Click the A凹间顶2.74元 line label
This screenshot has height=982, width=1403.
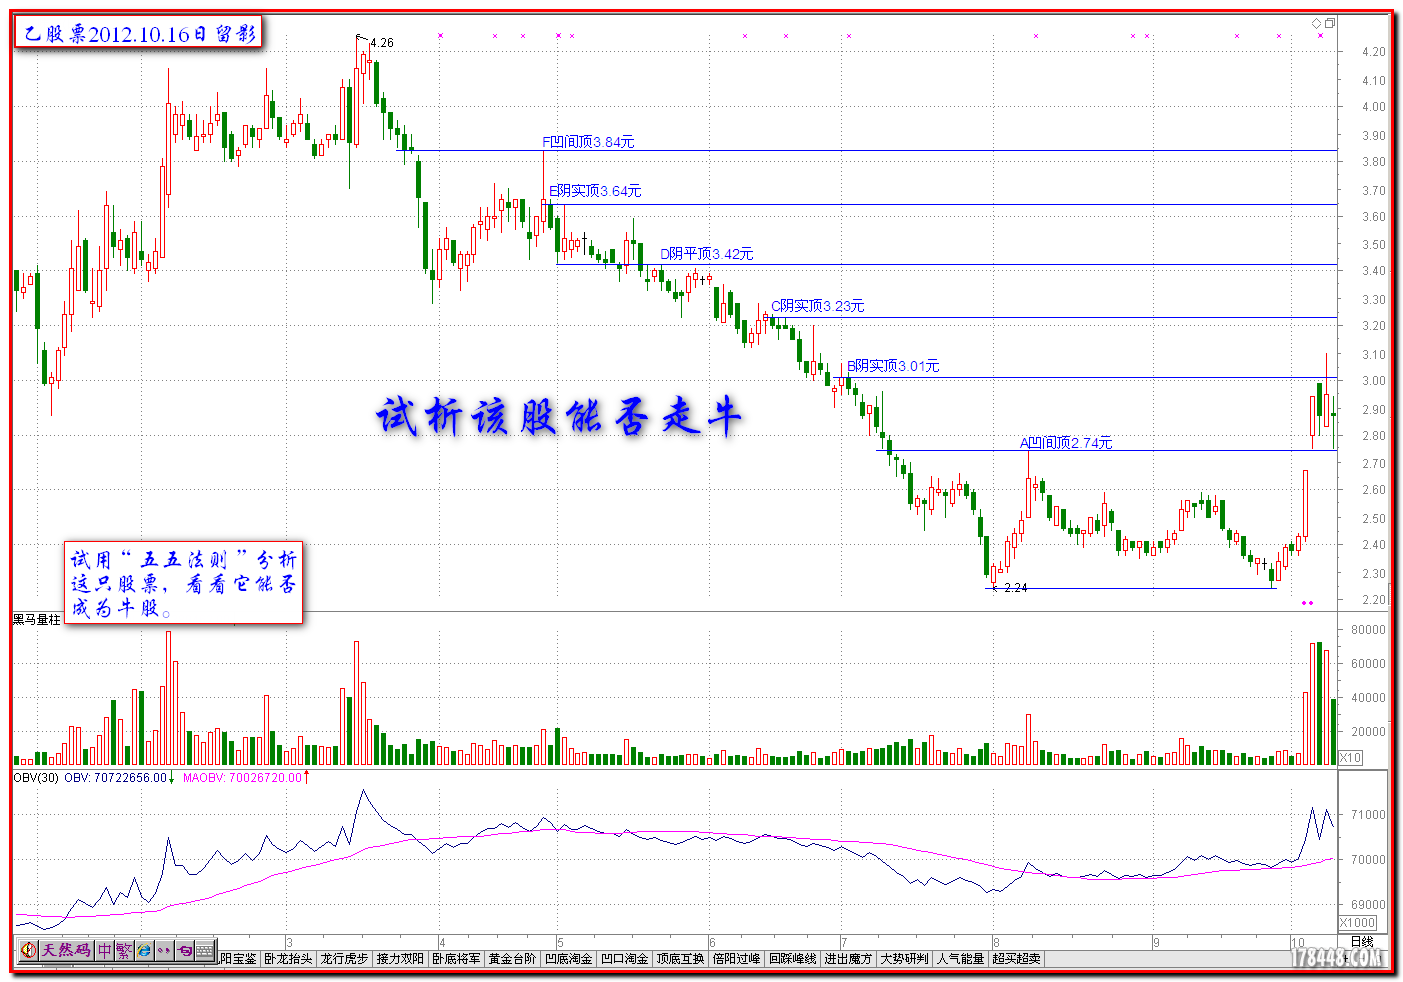[x=1066, y=442]
